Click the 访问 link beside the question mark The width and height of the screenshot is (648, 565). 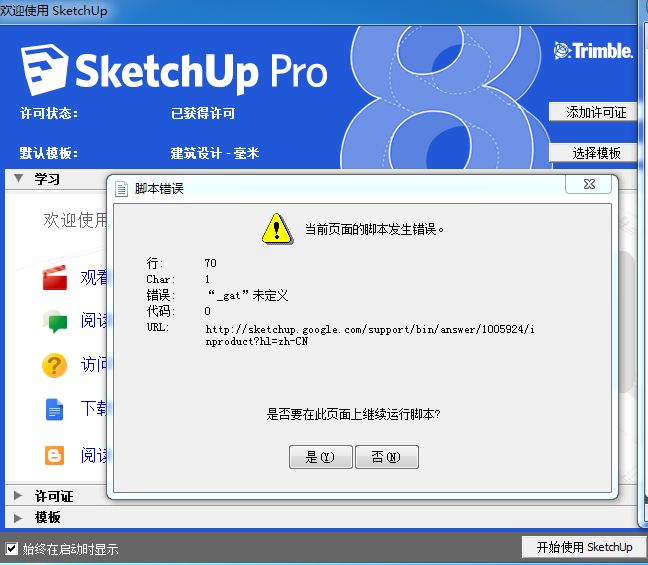pos(94,365)
